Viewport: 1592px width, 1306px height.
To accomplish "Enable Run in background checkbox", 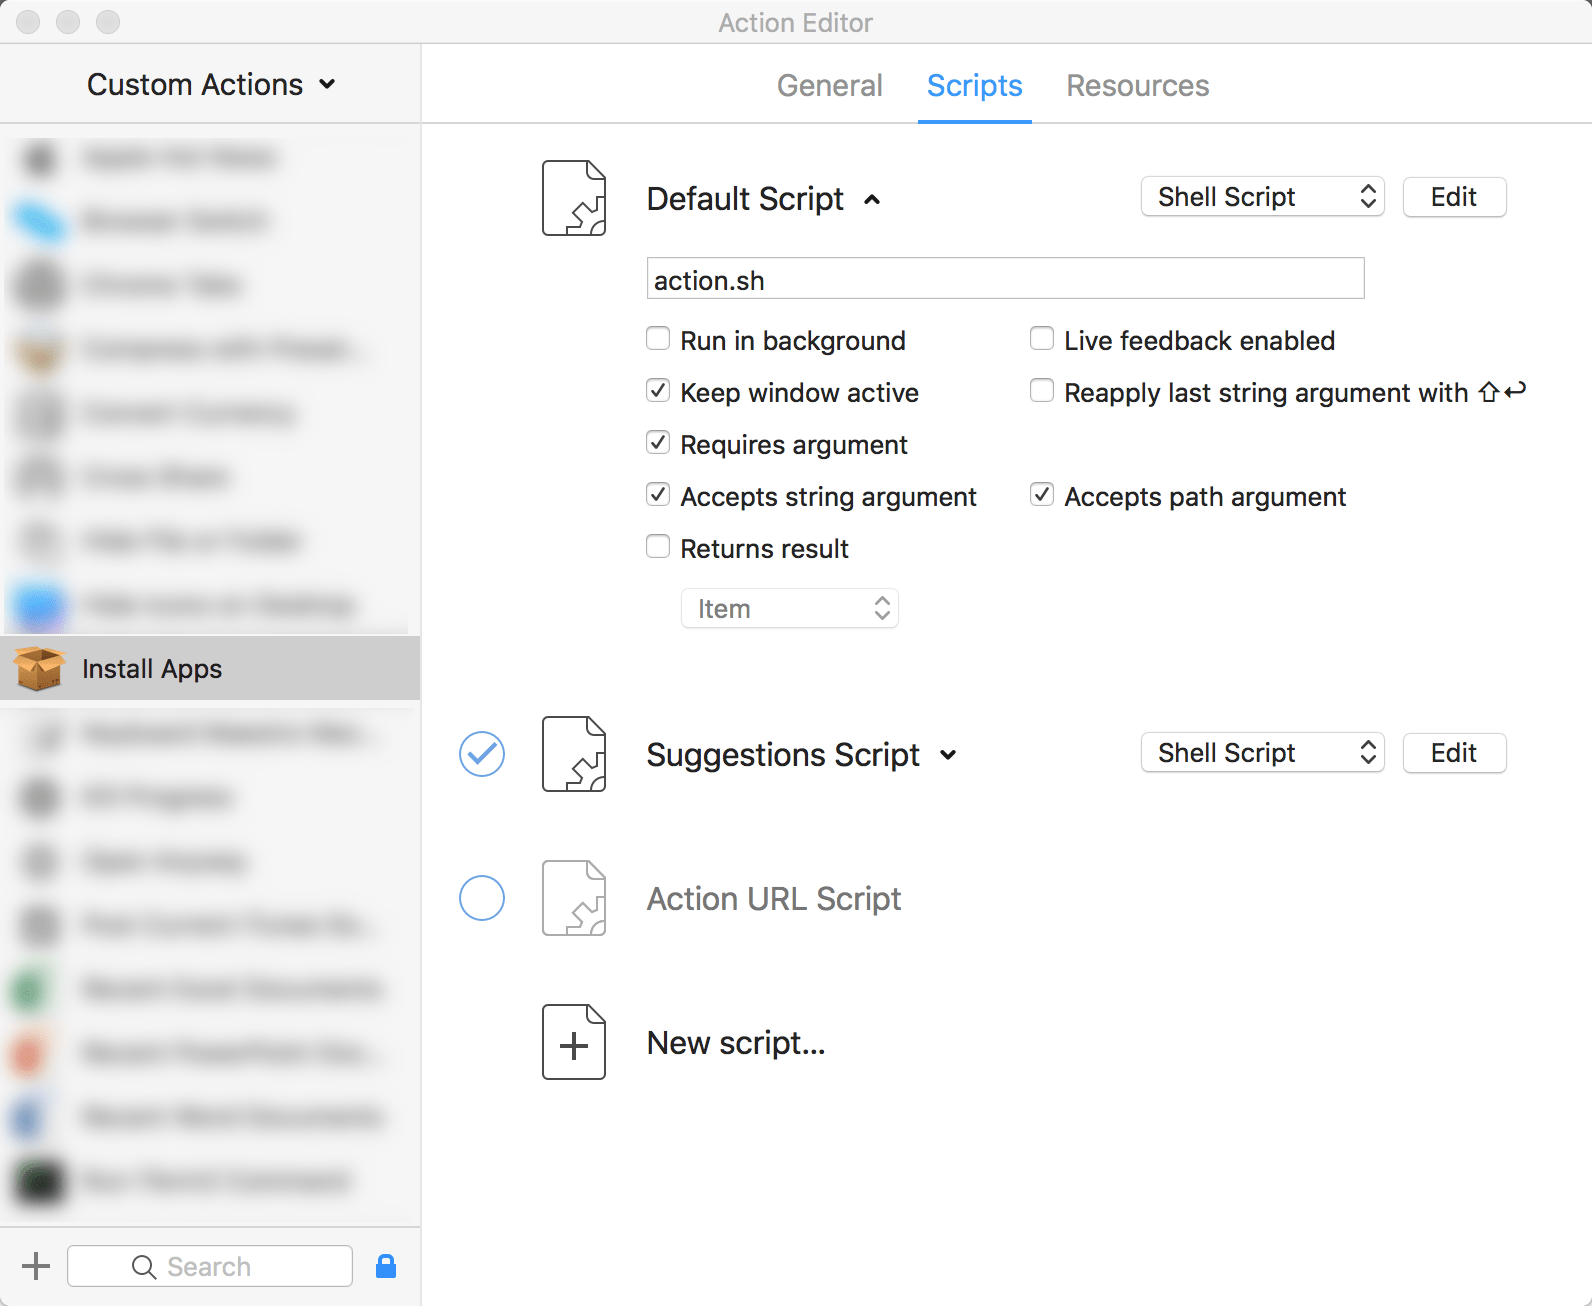I will click(x=658, y=339).
